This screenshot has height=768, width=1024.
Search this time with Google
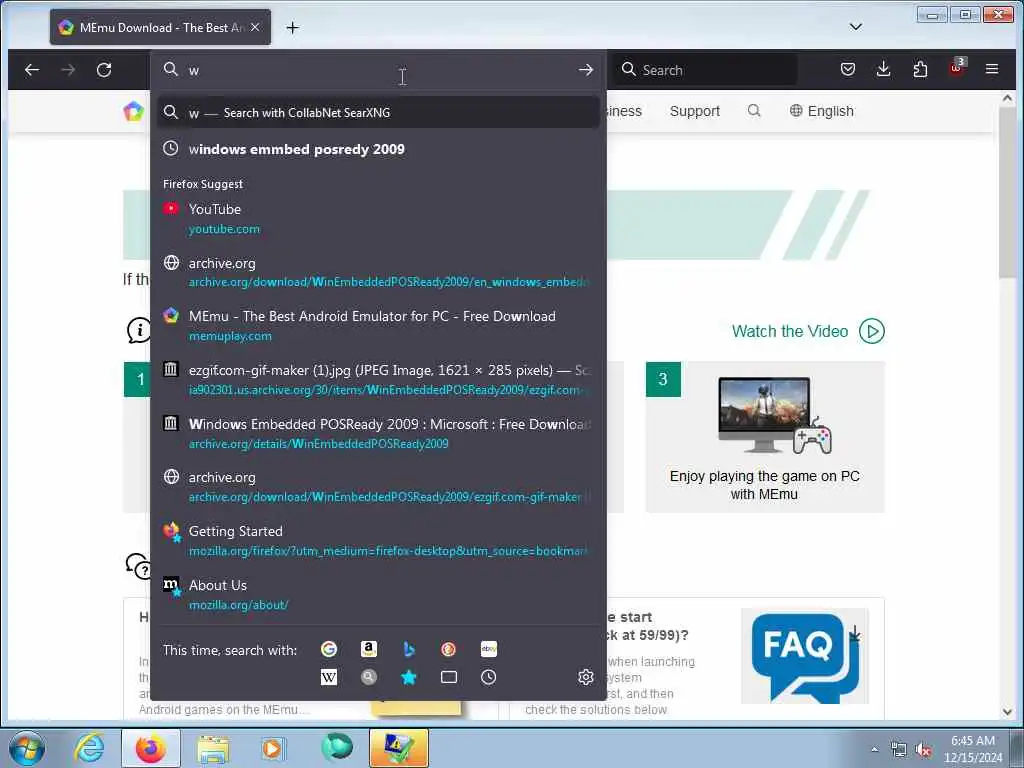(328, 649)
